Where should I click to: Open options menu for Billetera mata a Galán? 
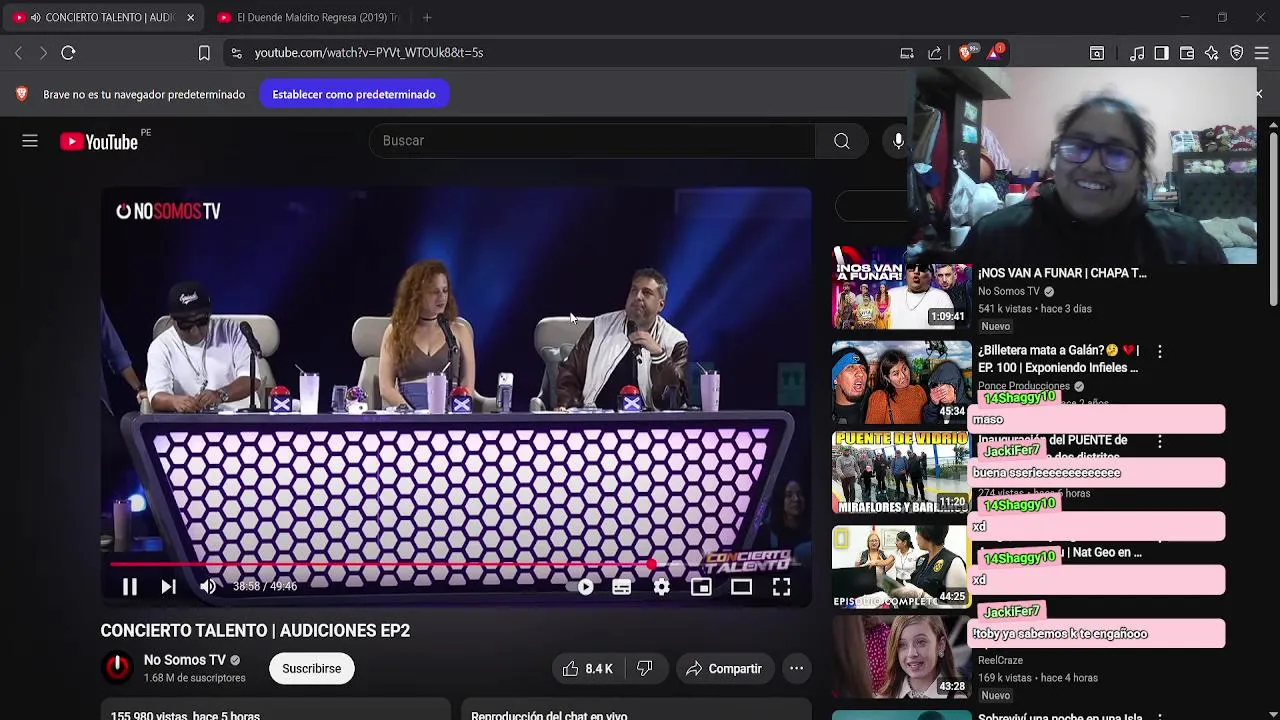pos(1159,352)
